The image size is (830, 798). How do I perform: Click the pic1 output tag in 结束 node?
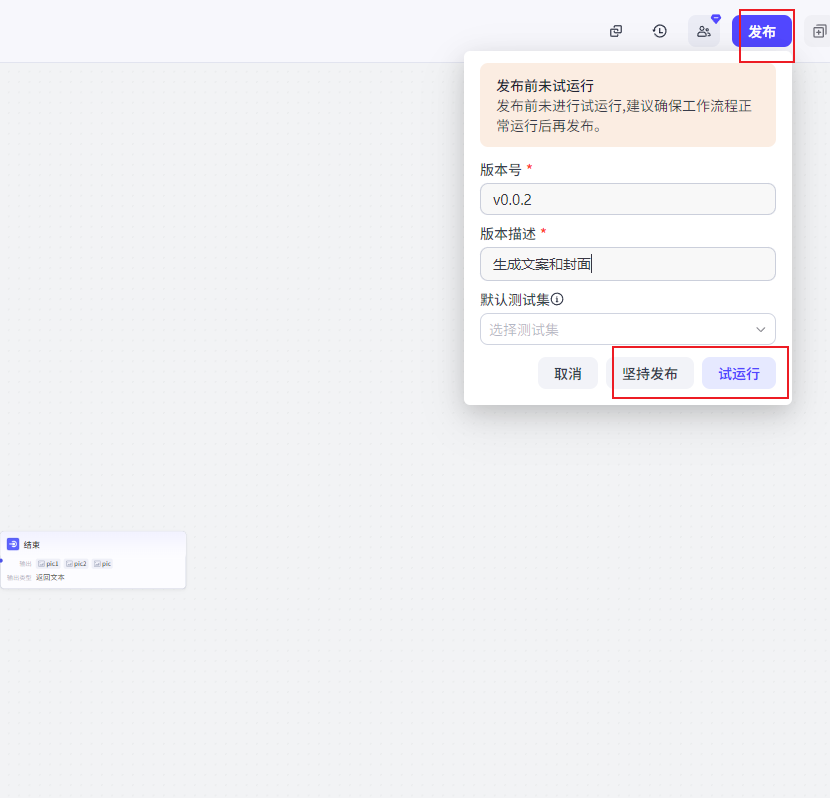tap(48, 564)
